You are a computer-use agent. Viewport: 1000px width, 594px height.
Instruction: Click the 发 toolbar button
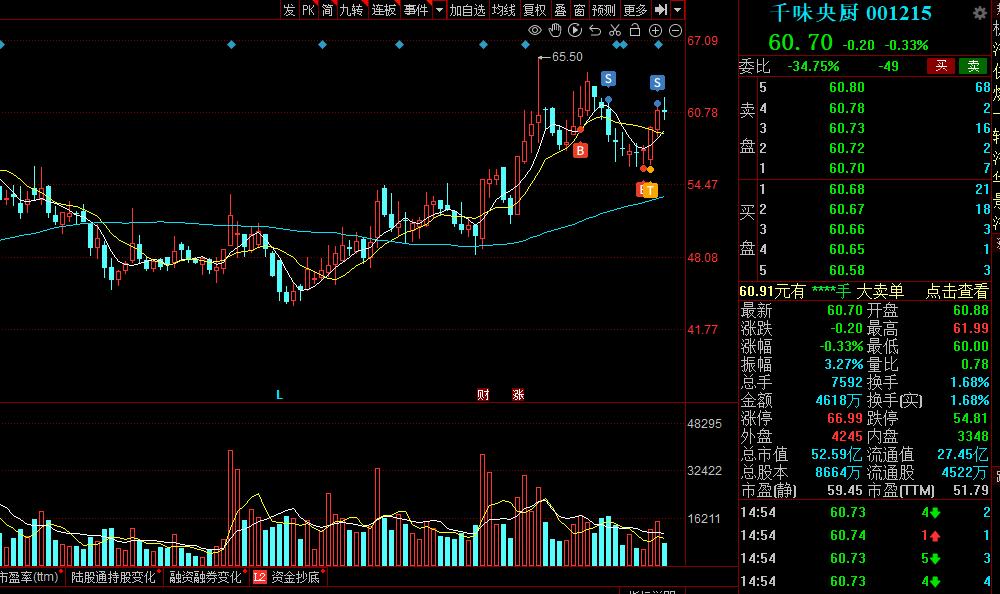(x=290, y=10)
